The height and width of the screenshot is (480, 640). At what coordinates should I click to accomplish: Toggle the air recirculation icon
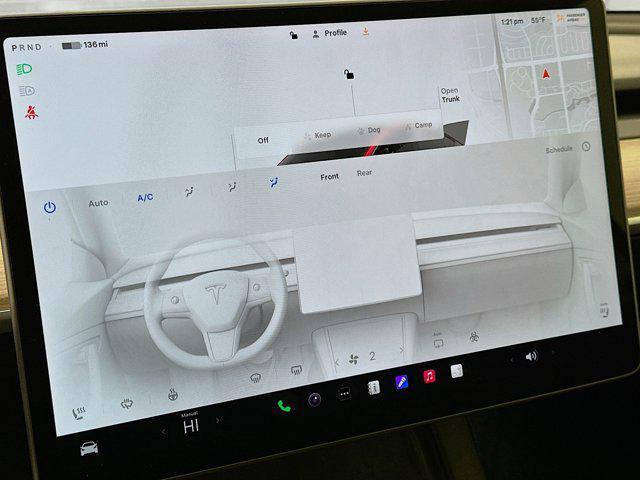tap(438, 343)
